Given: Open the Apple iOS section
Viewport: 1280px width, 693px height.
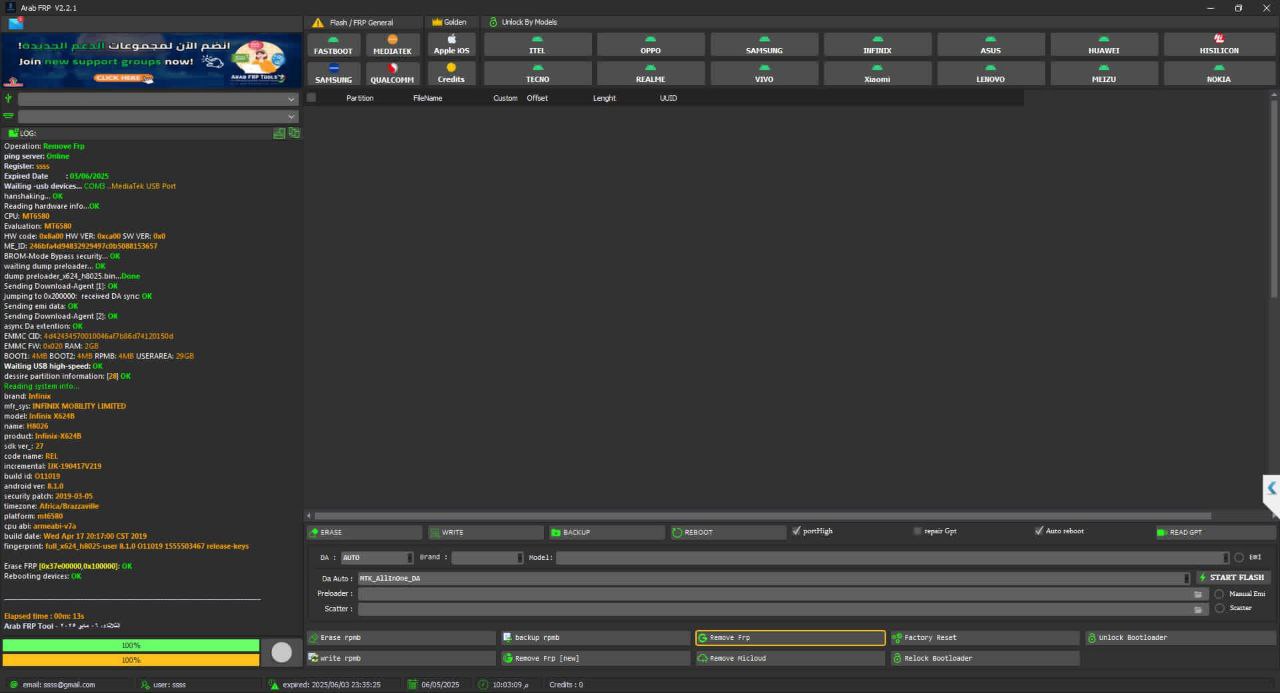Looking at the screenshot, I should click(451, 45).
